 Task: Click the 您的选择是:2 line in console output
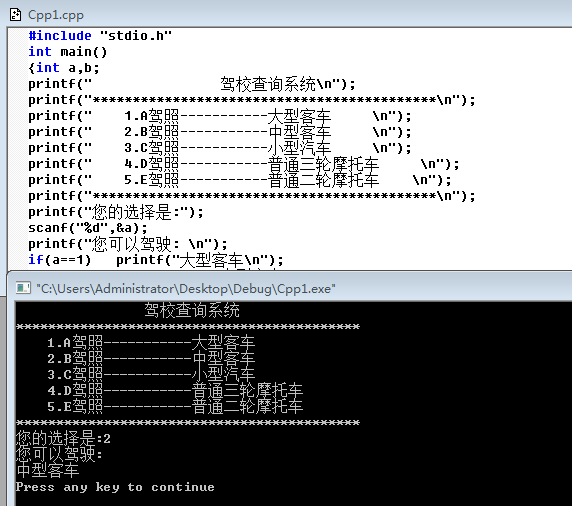click(63, 438)
